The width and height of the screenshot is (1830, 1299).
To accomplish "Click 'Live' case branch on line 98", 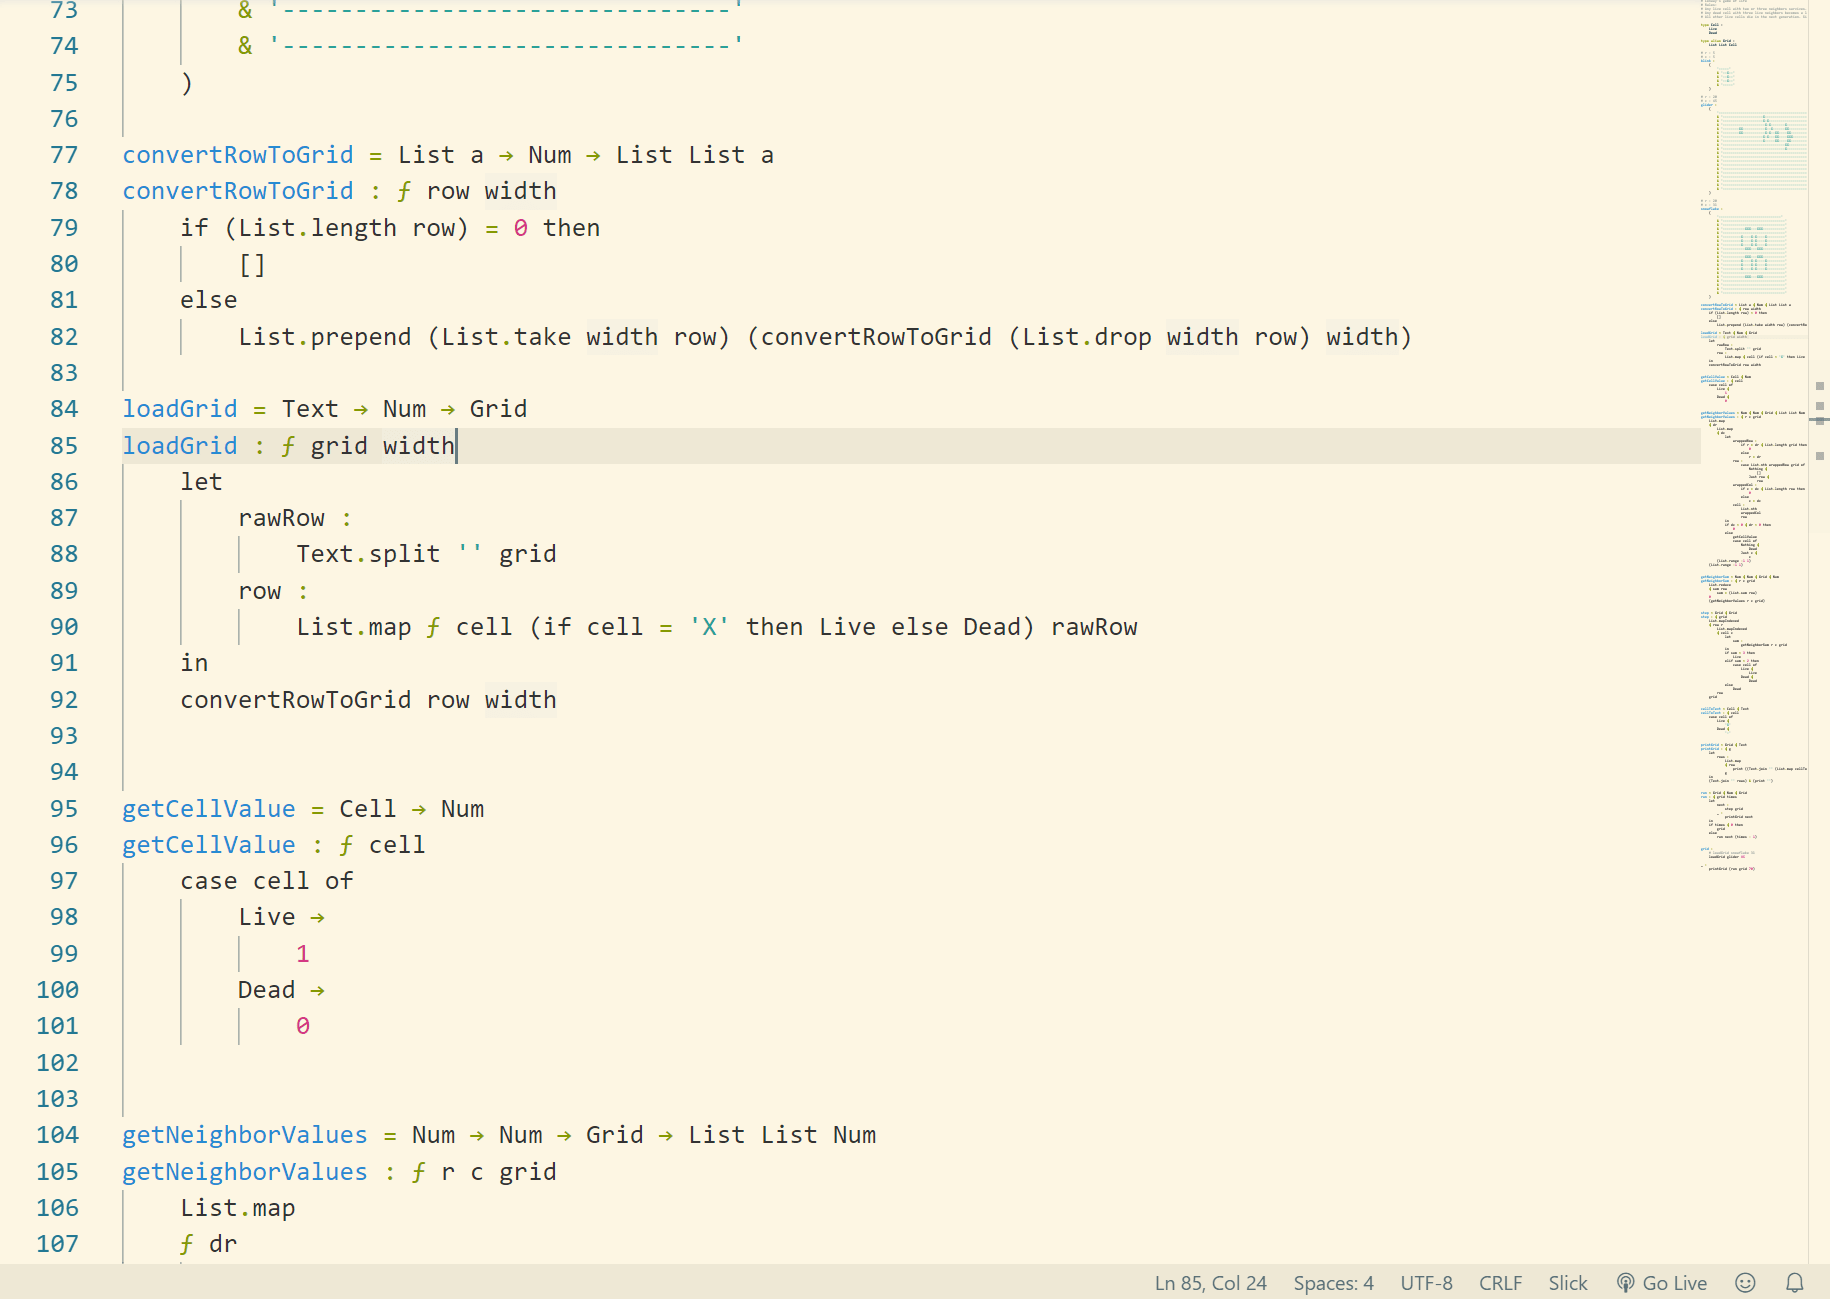I will click(267, 917).
